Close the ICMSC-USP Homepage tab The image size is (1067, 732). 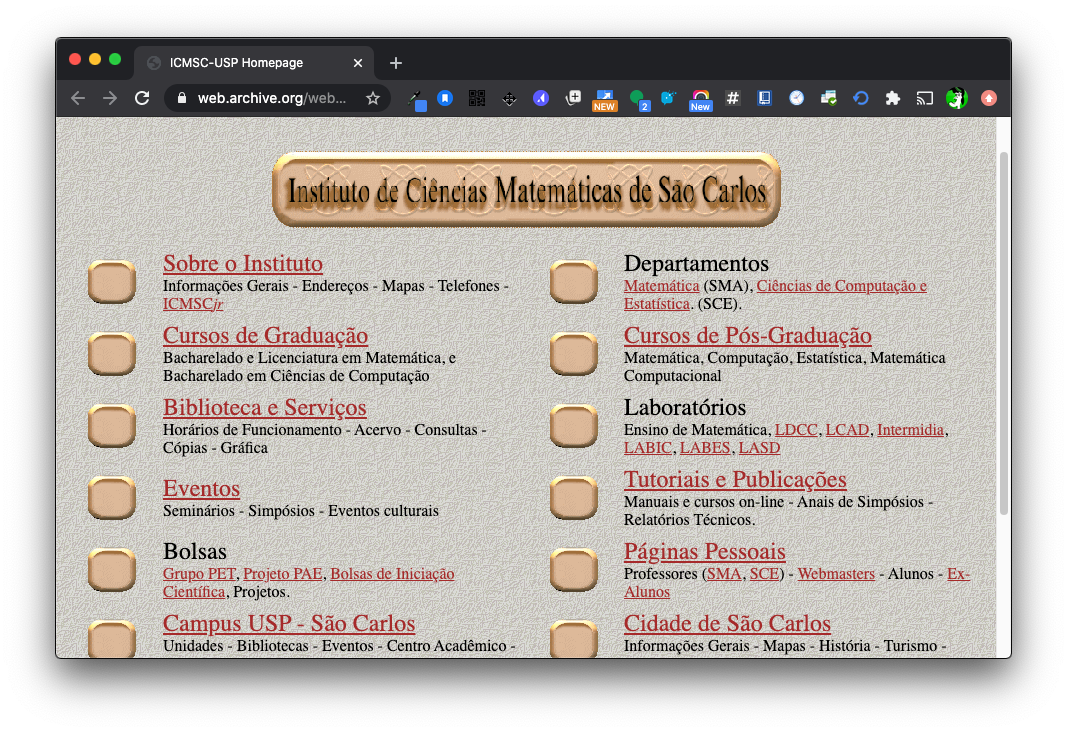(358, 63)
